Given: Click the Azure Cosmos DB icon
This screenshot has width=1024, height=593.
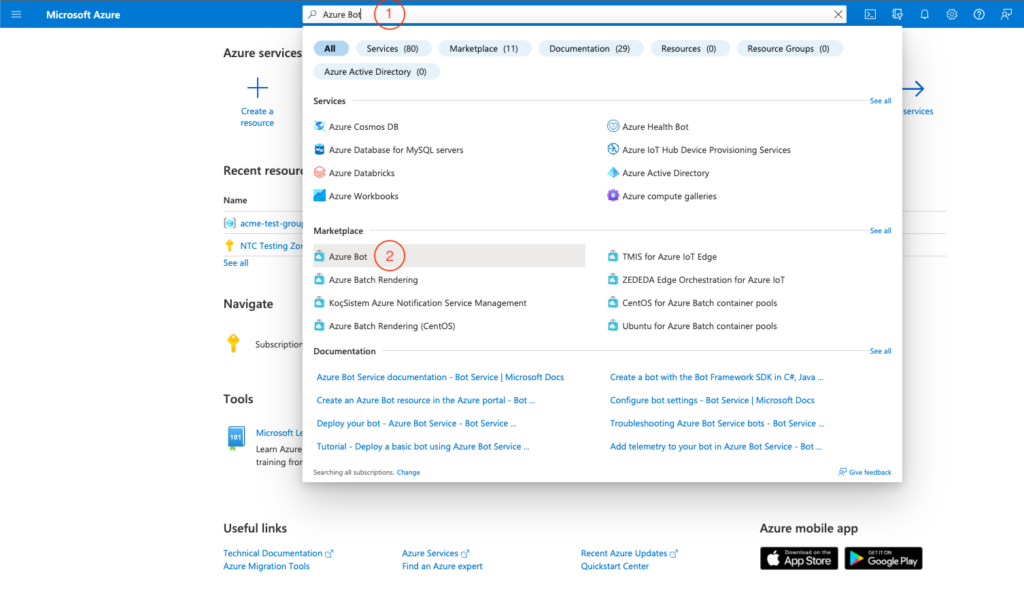Looking at the screenshot, I should [319, 126].
